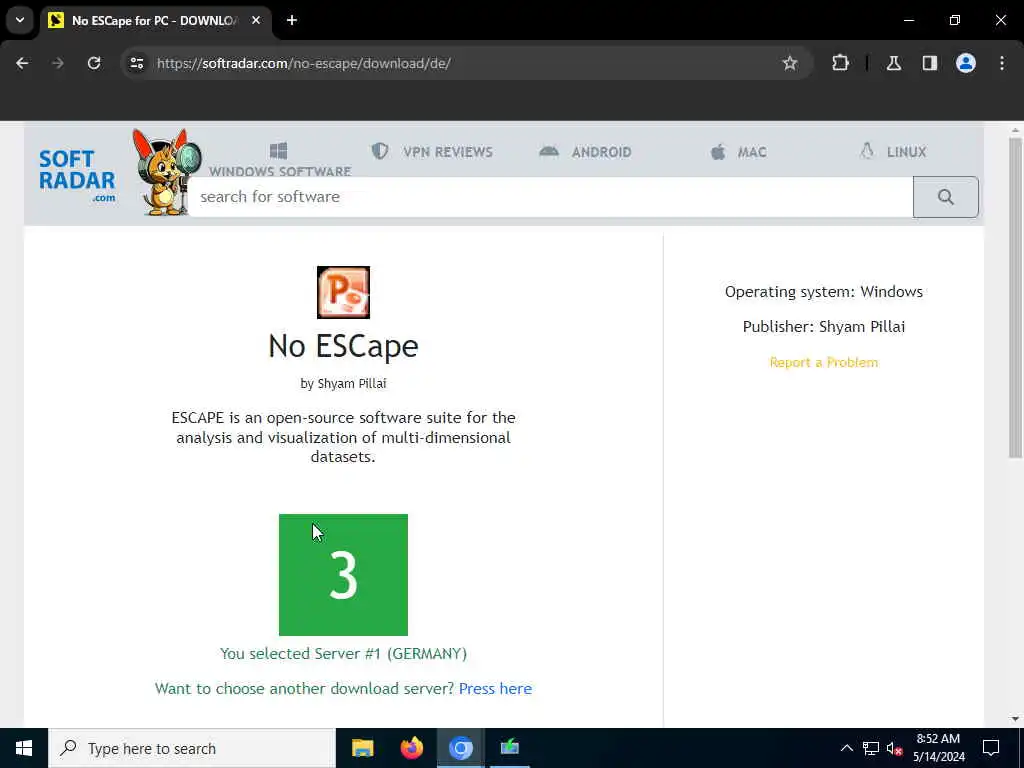Click the page vertical scrollbar thumb
The image size is (1024, 768).
pyautogui.click(x=1015, y=297)
